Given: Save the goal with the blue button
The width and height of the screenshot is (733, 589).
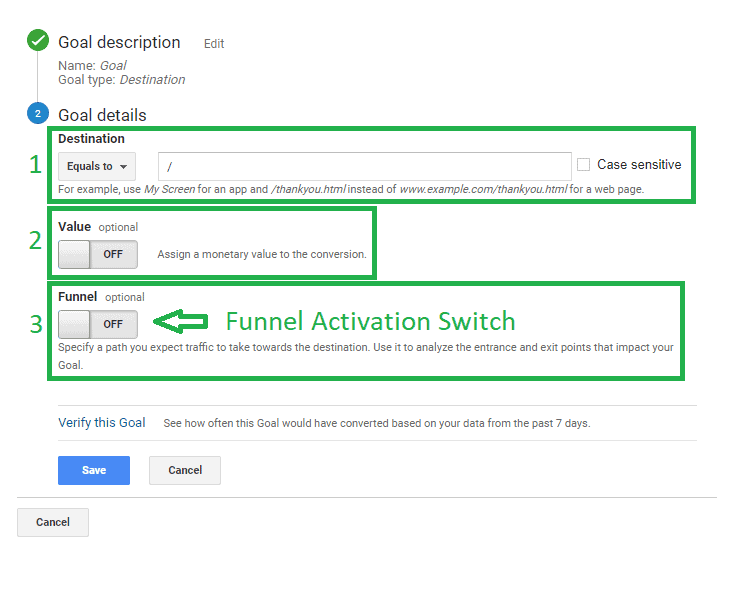Looking at the screenshot, I should click(94, 470).
